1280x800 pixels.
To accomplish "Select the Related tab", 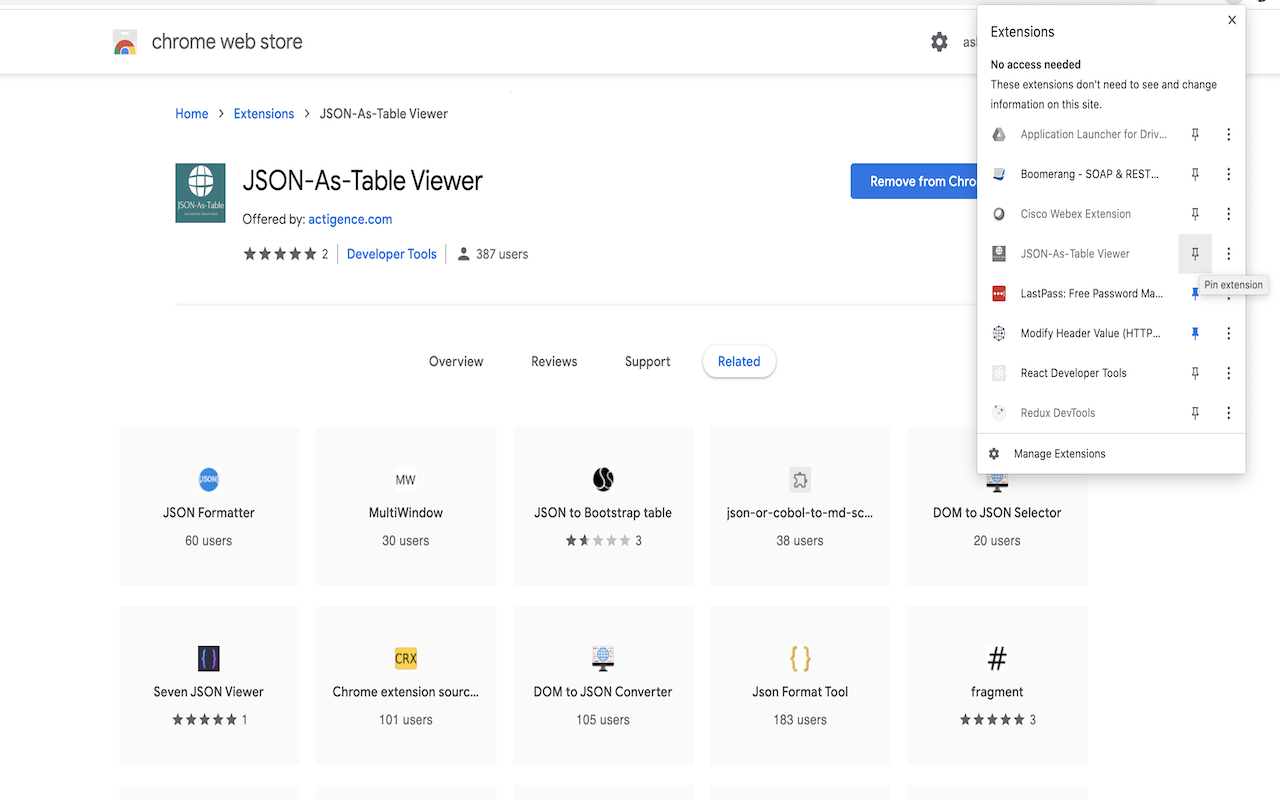I will [739, 362].
